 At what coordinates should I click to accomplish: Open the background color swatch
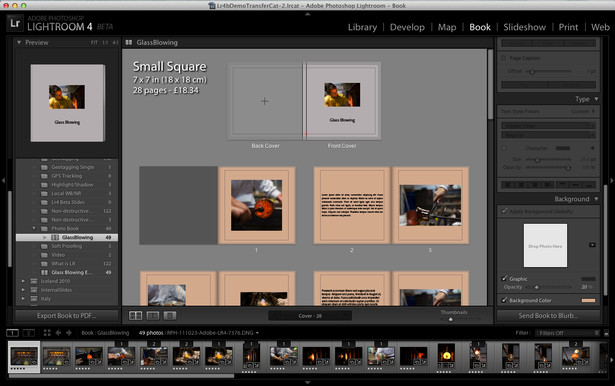588,300
